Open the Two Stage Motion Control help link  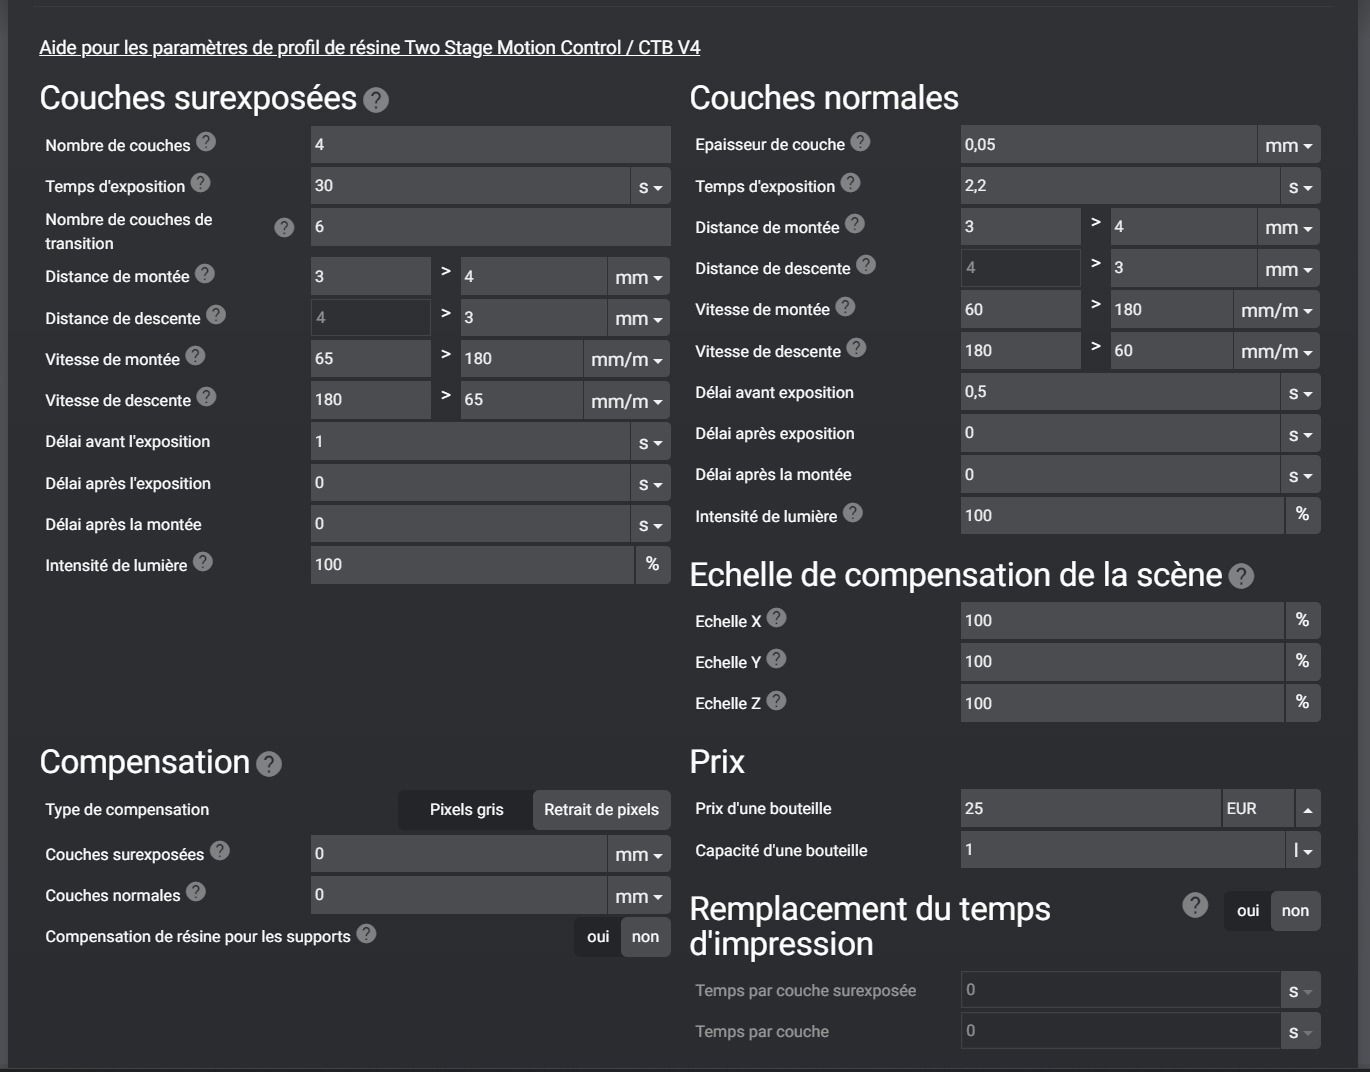pyautogui.click(x=369, y=47)
